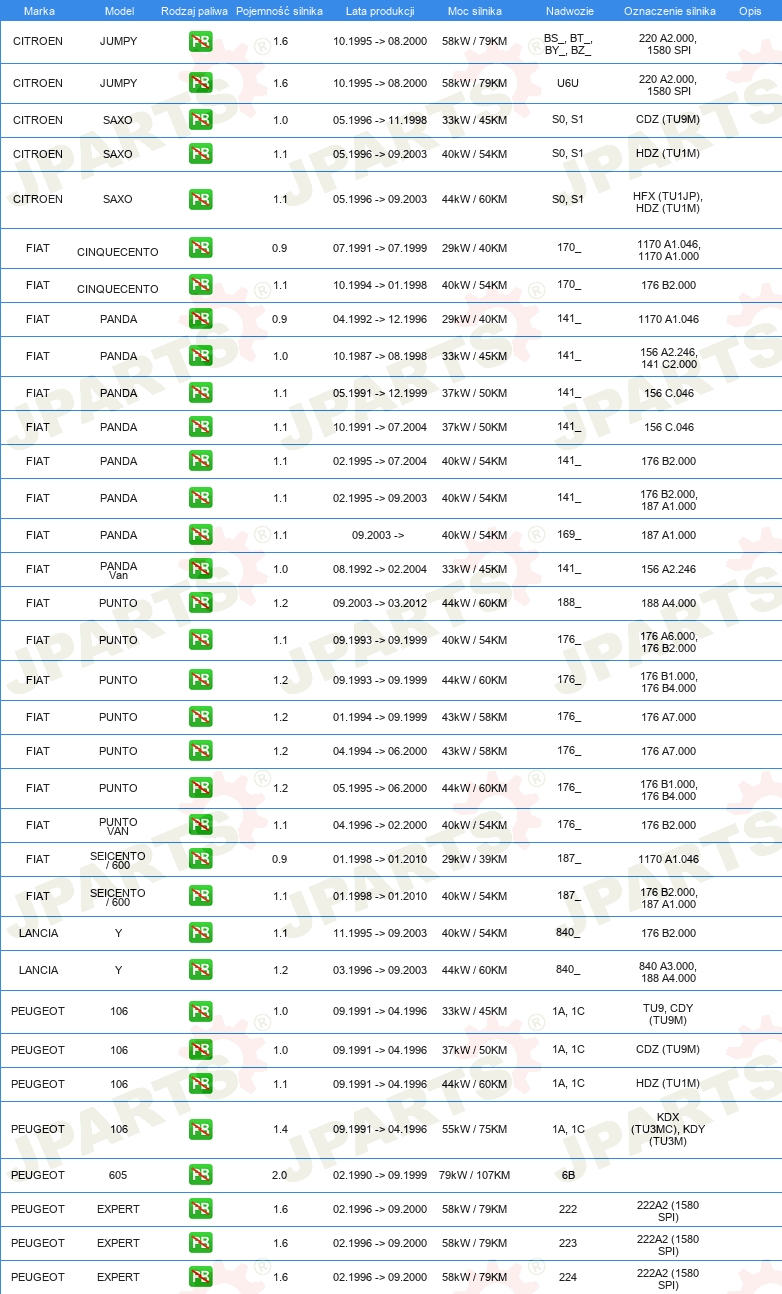Select '04.1996 -> 02.2000' production cell
782x1294 pixels.
pyautogui.click(x=380, y=825)
